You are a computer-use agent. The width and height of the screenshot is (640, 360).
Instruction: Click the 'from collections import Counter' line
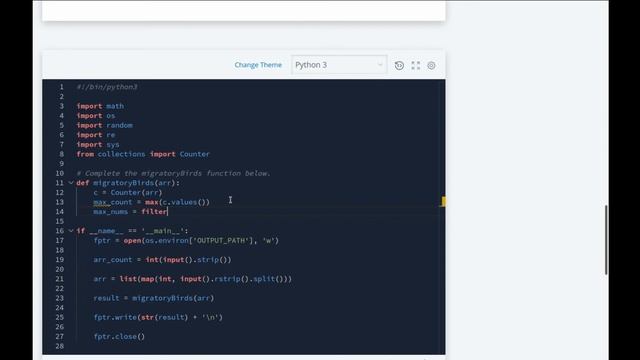pyautogui.click(x=143, y=154)
